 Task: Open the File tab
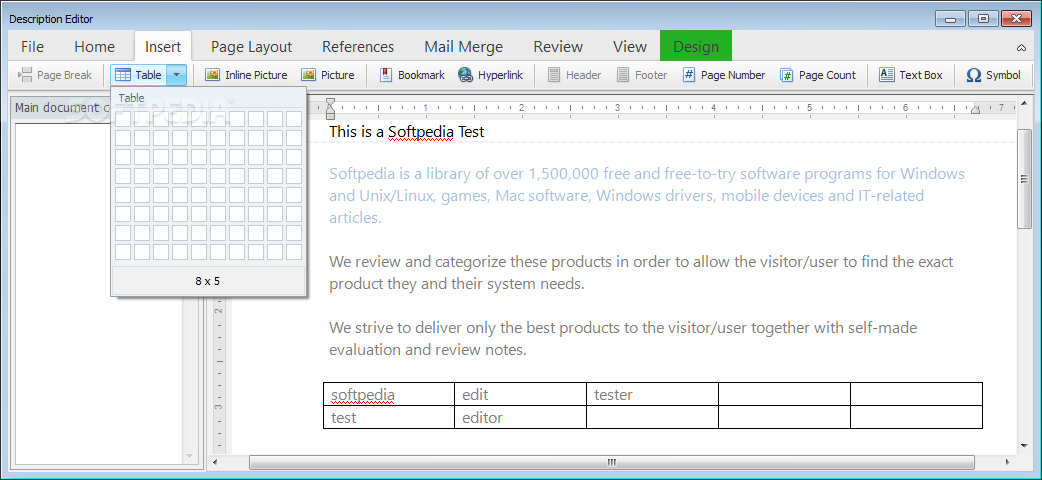point(33,47)
